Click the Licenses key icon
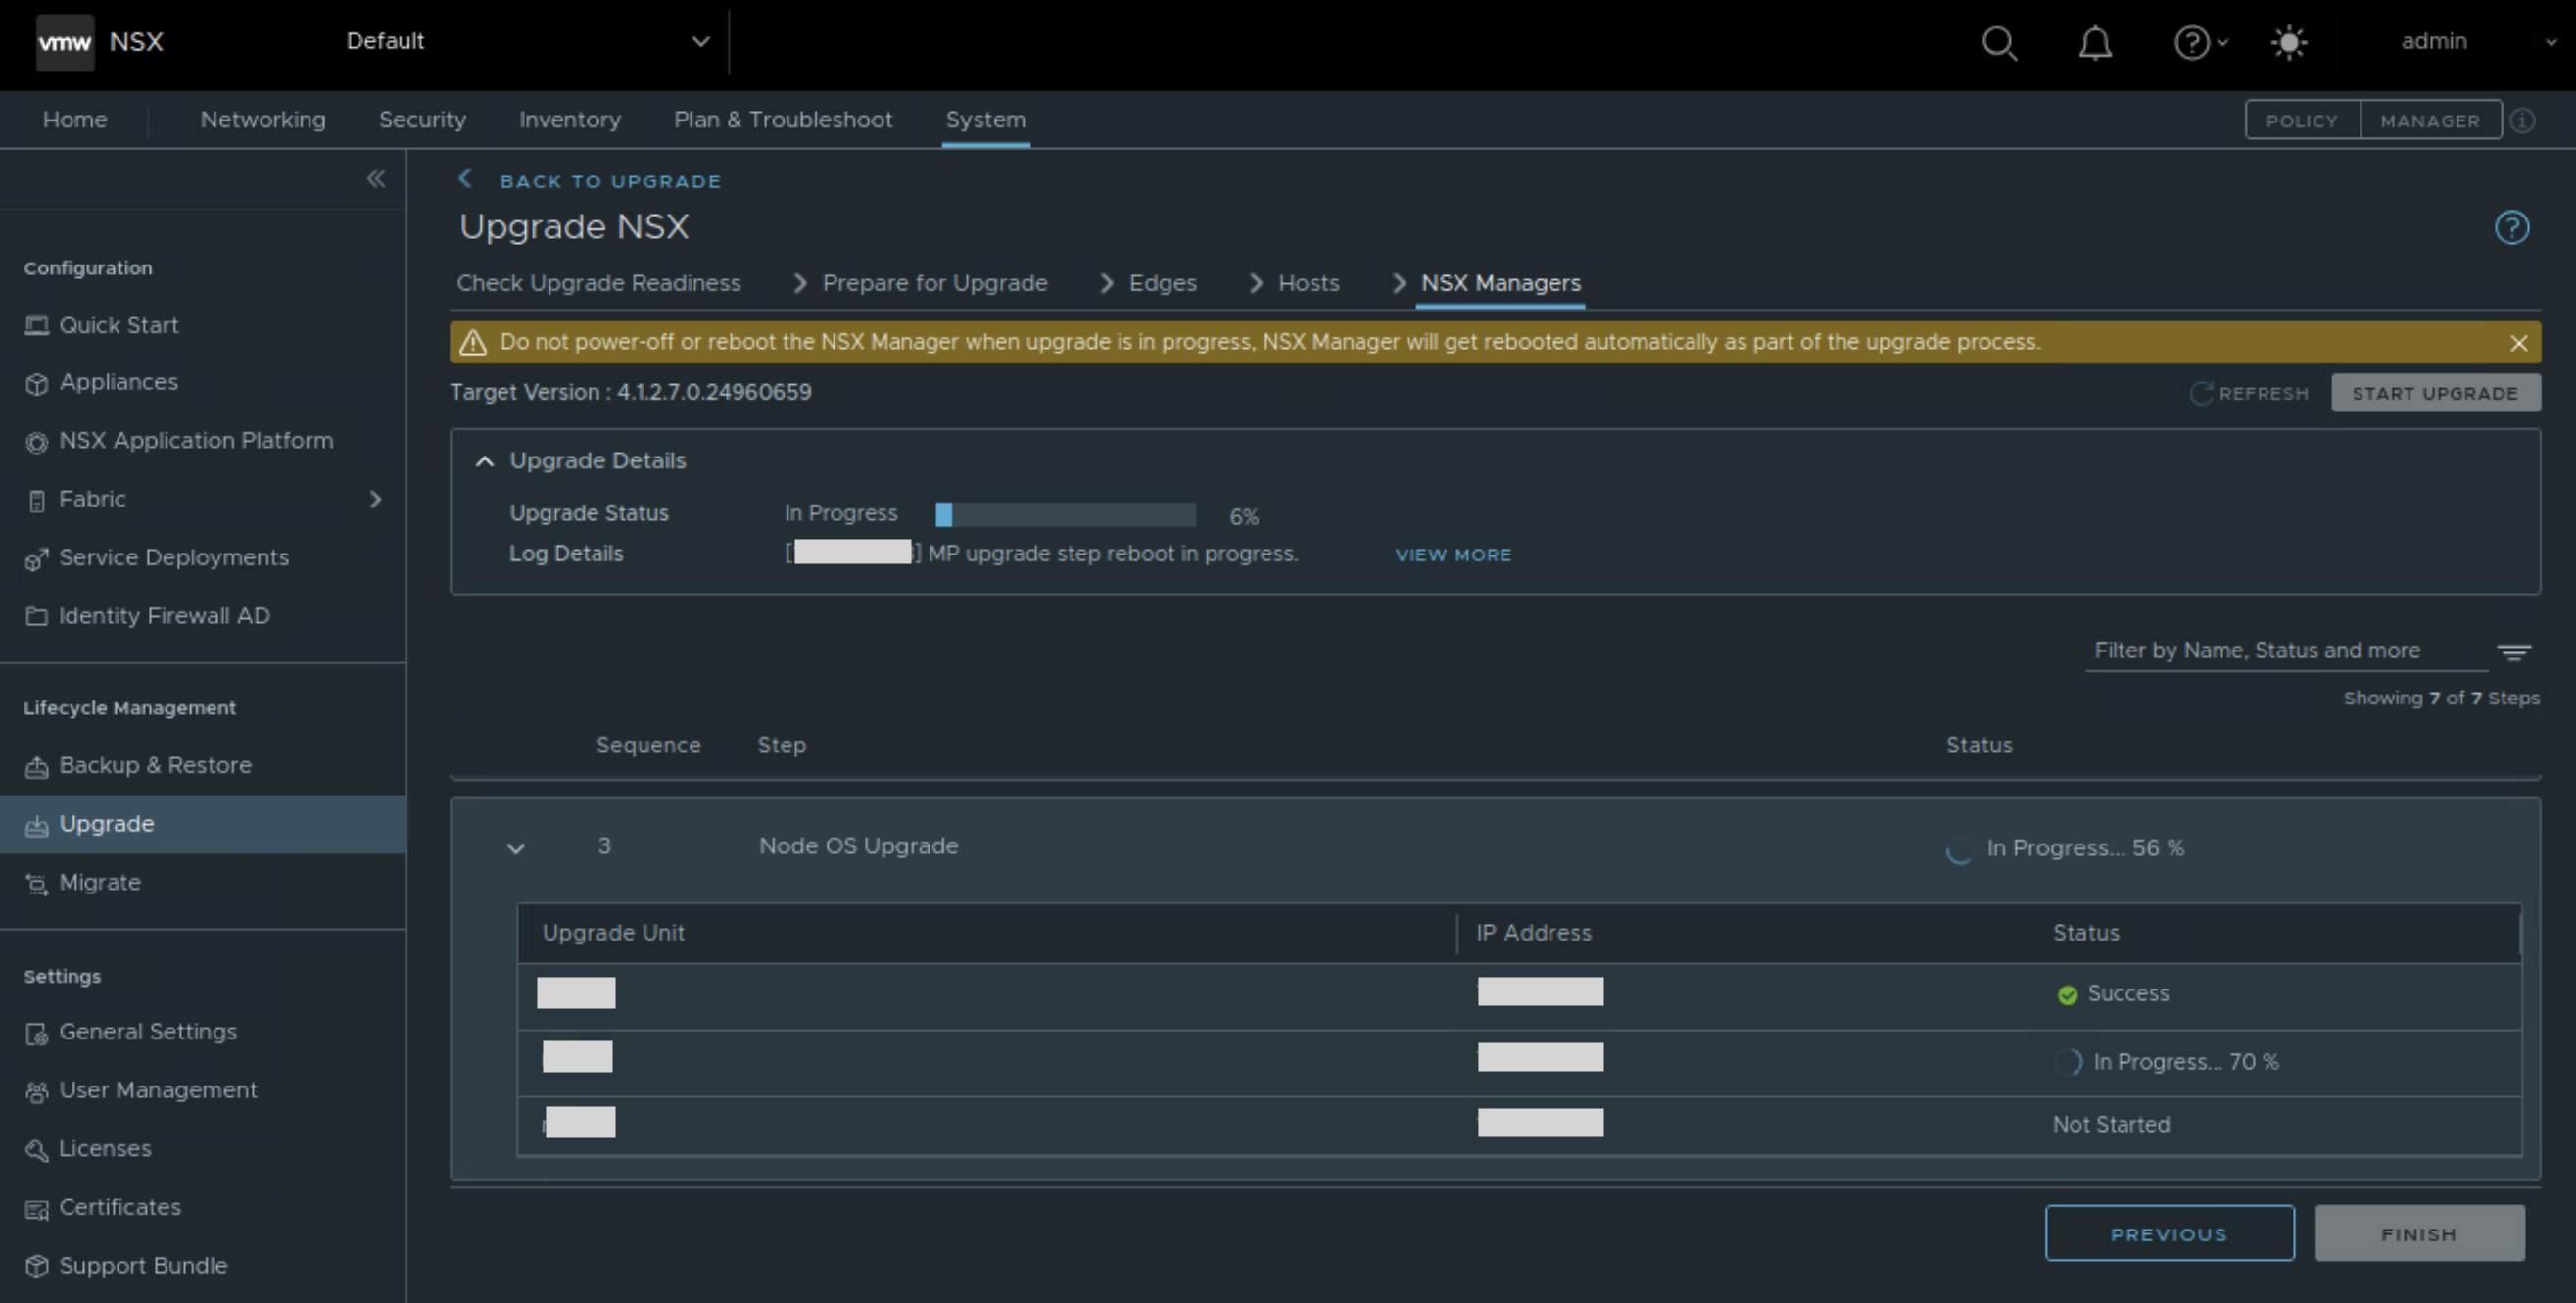2576x1303 pixels. [x=37, y=1150]
